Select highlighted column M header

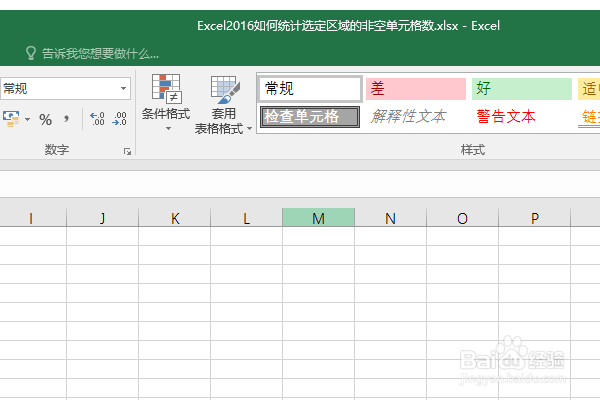(x=318, y=217)
